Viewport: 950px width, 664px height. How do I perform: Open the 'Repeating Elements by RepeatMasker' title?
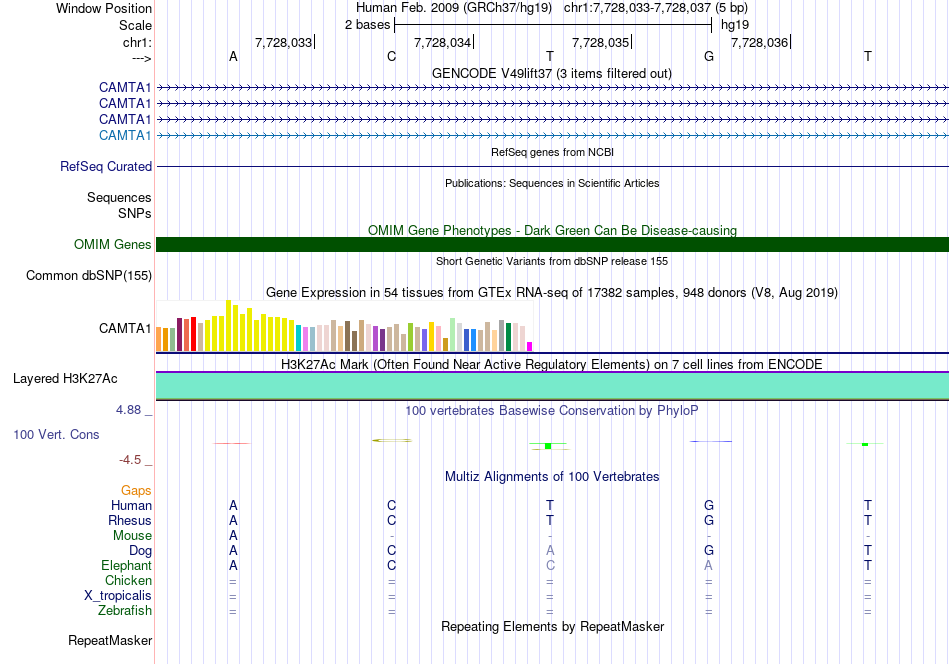(x=552, y=626)
